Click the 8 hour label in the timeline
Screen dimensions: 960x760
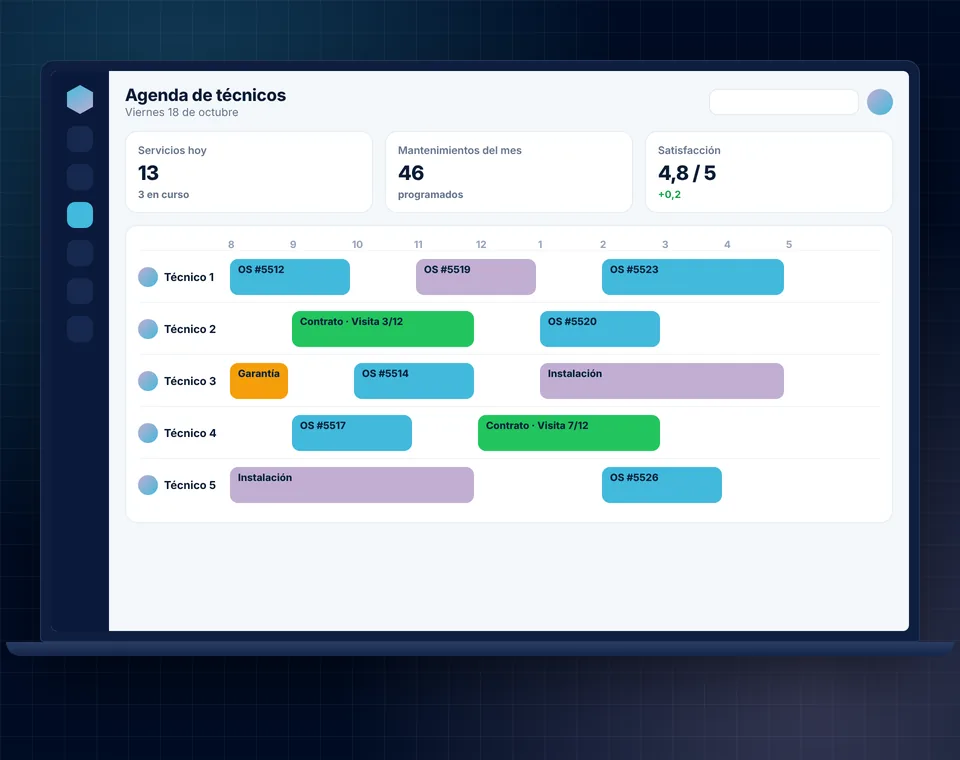pyautogui.click(x=231, y=244)
